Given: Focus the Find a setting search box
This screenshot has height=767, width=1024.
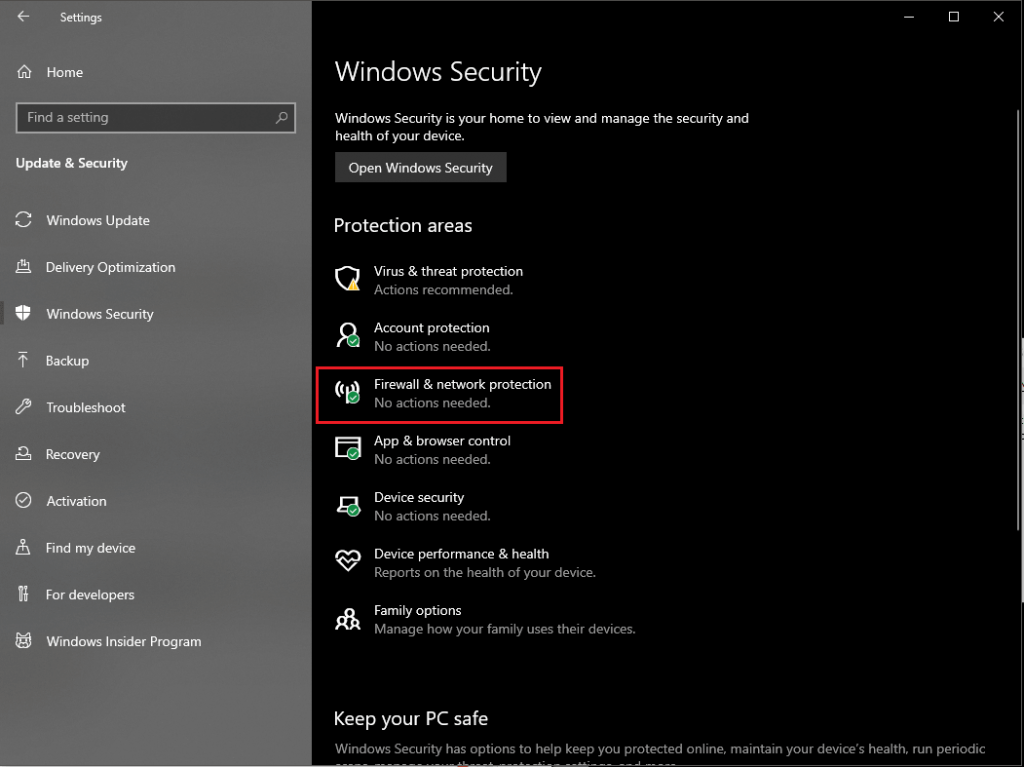Looking at the screenshot, I should point(155,118).
